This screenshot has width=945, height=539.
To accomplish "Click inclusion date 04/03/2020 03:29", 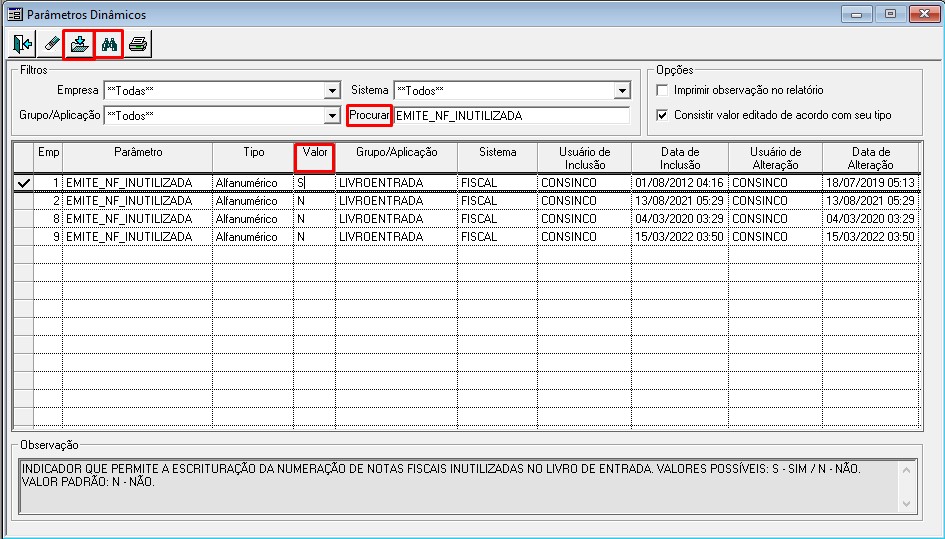I will pyautogui.click(x=680, y=219).
